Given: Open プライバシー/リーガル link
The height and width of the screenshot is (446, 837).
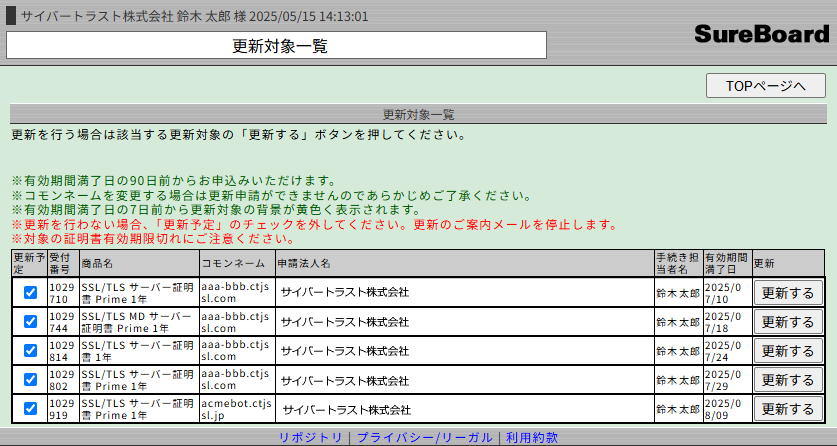Looking at the screenshot, I should (x=424, y=438).
